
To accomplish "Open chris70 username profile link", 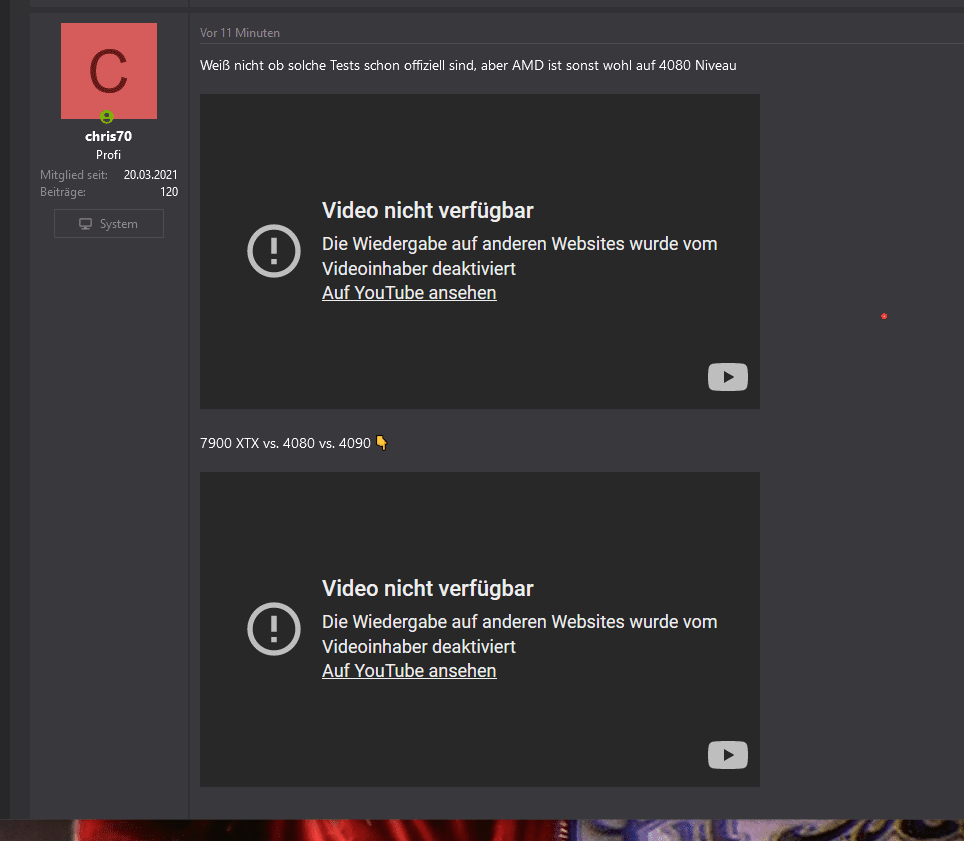I will click(x=108, y=136).
